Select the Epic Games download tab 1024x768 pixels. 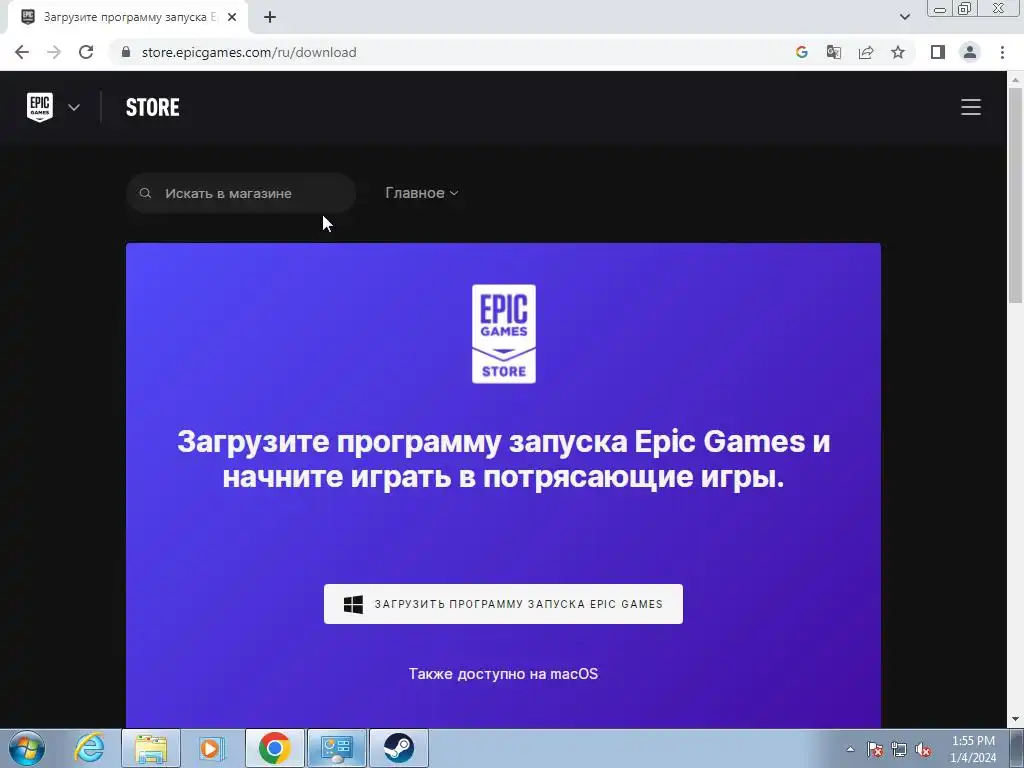coord(127,17)
